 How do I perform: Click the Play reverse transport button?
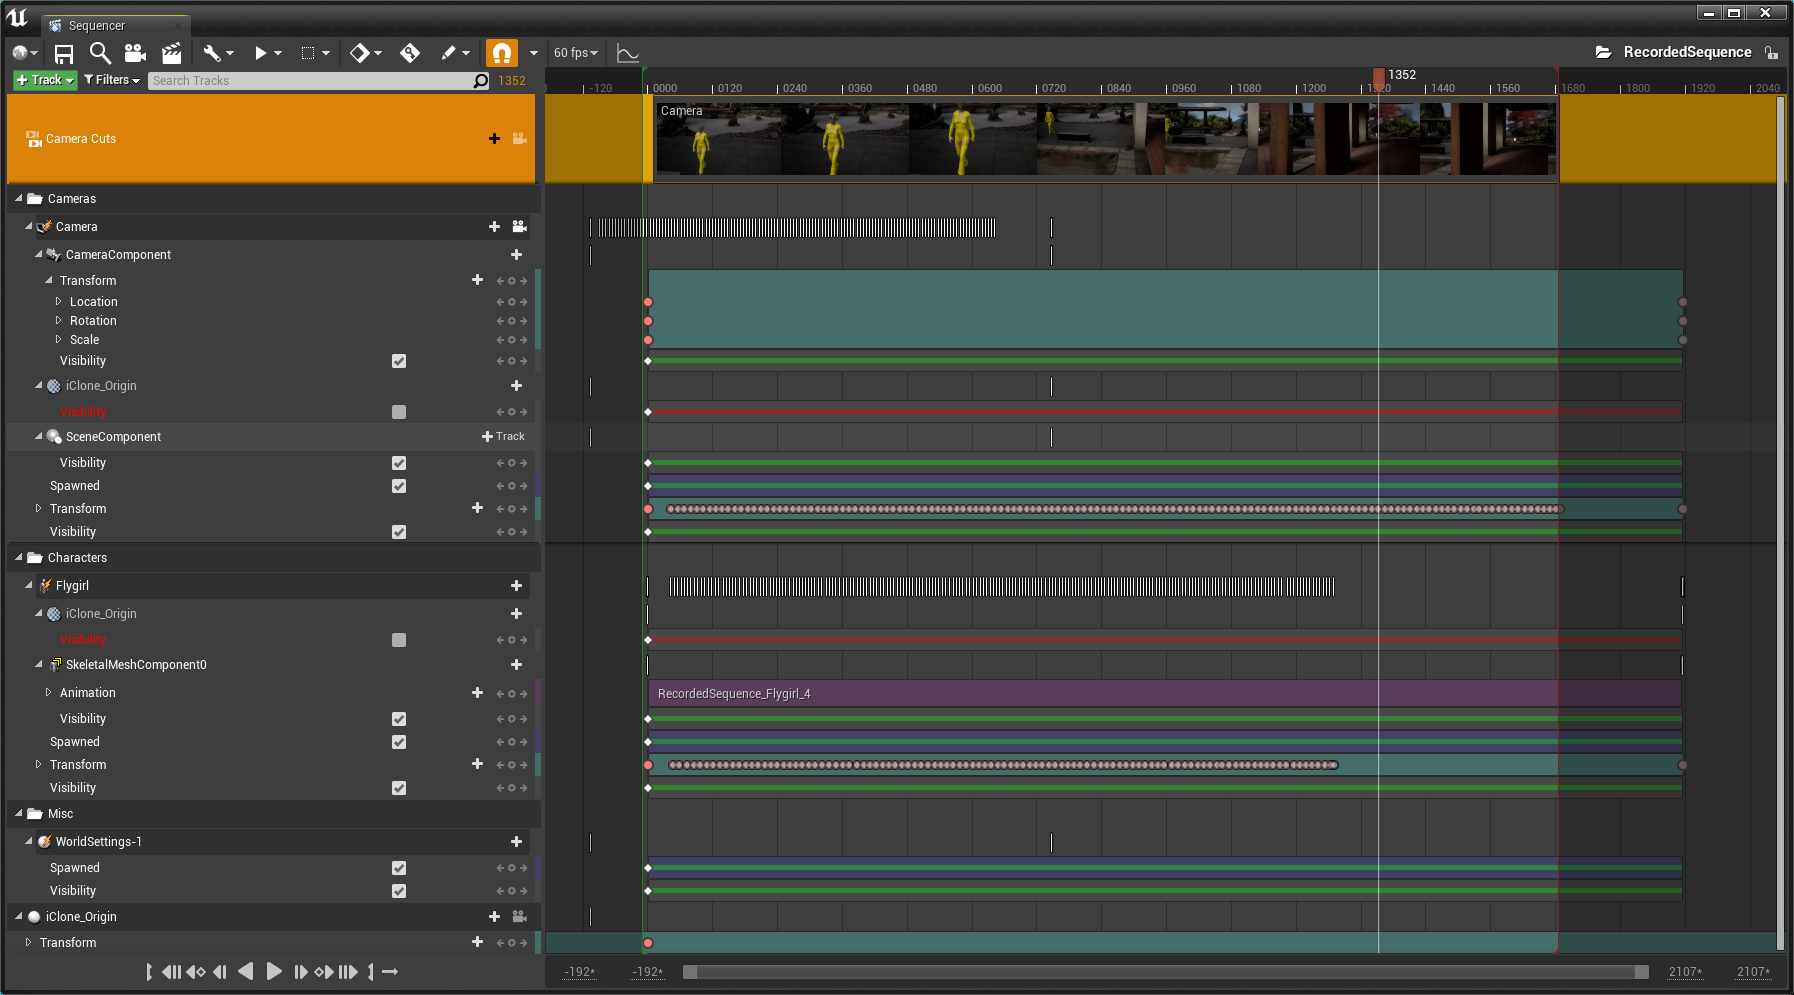point(246,972)
